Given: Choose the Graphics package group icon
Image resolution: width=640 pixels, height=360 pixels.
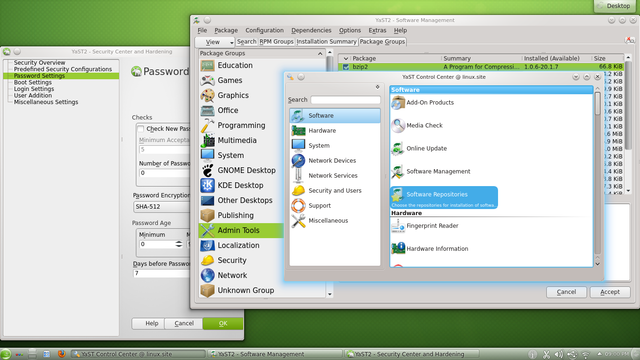Looking at the screenshot, I should pos(207,96).
